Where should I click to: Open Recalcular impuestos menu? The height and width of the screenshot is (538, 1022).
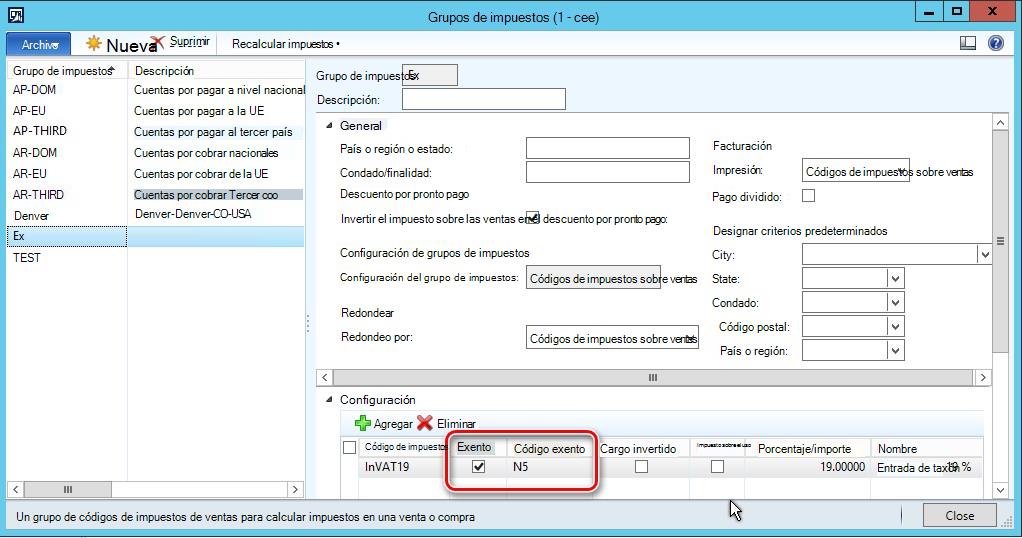pyautogui.click(x=286, y=44)
